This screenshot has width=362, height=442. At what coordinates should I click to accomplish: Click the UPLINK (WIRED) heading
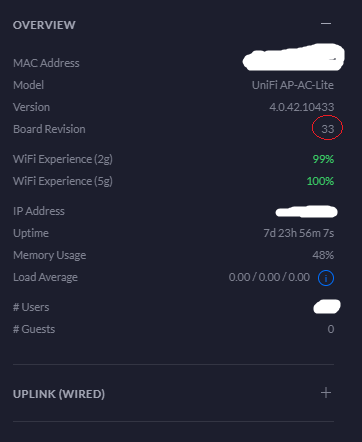(x=59, y=394)
